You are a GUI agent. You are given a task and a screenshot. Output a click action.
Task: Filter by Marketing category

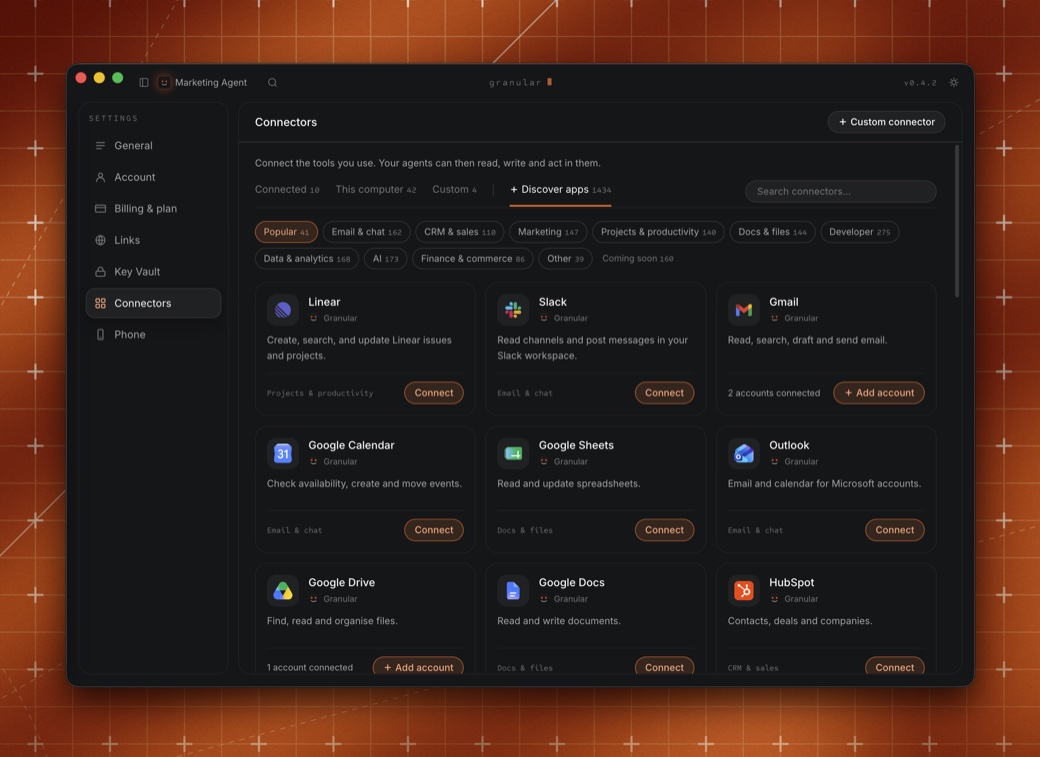[548, 232]
